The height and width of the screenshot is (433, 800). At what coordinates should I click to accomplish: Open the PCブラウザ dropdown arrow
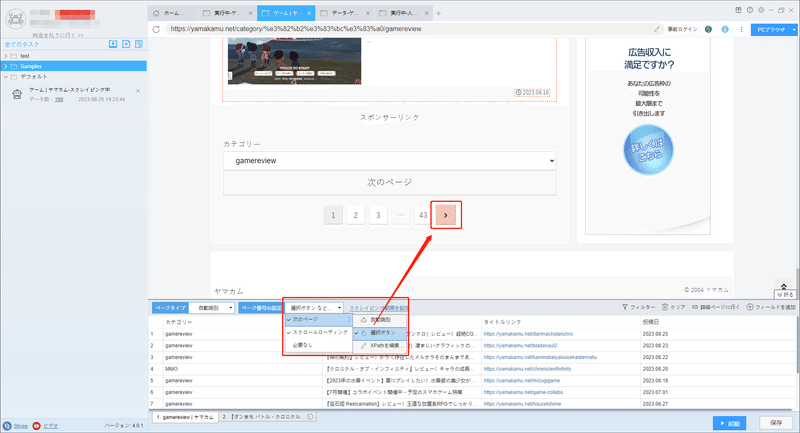[x=793, y=30]
